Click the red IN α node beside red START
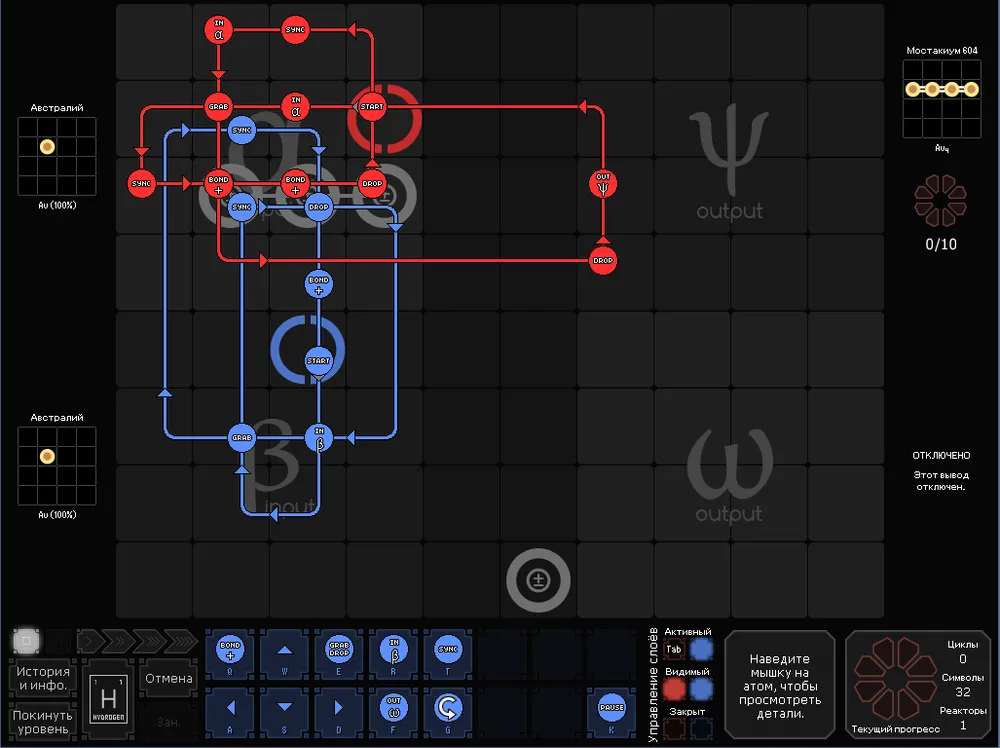1000x748 pixels. 295,106
